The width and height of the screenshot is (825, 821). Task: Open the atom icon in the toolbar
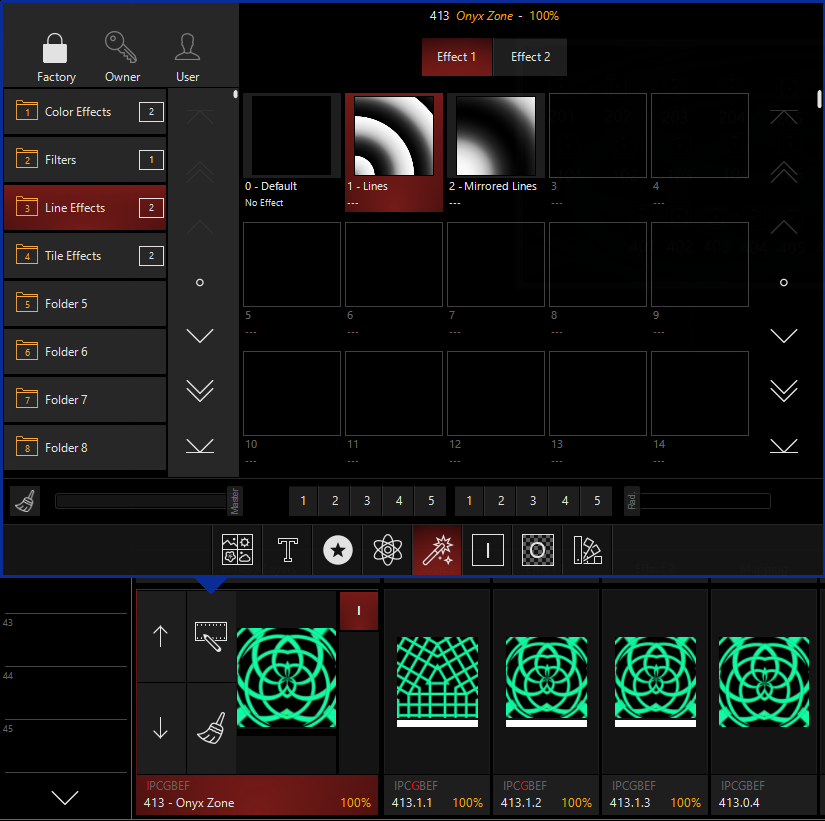pyautogui.click(x=387, y=549)
